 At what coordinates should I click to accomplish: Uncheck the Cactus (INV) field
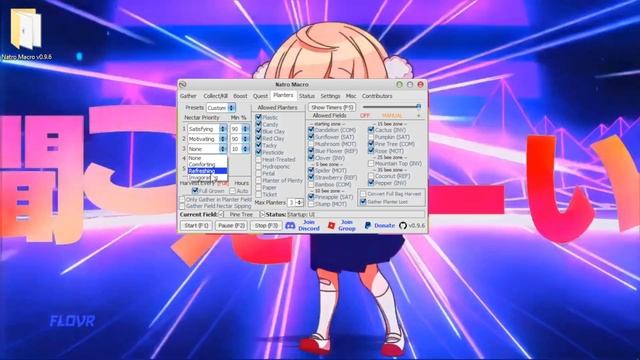(x=371, y=130)
